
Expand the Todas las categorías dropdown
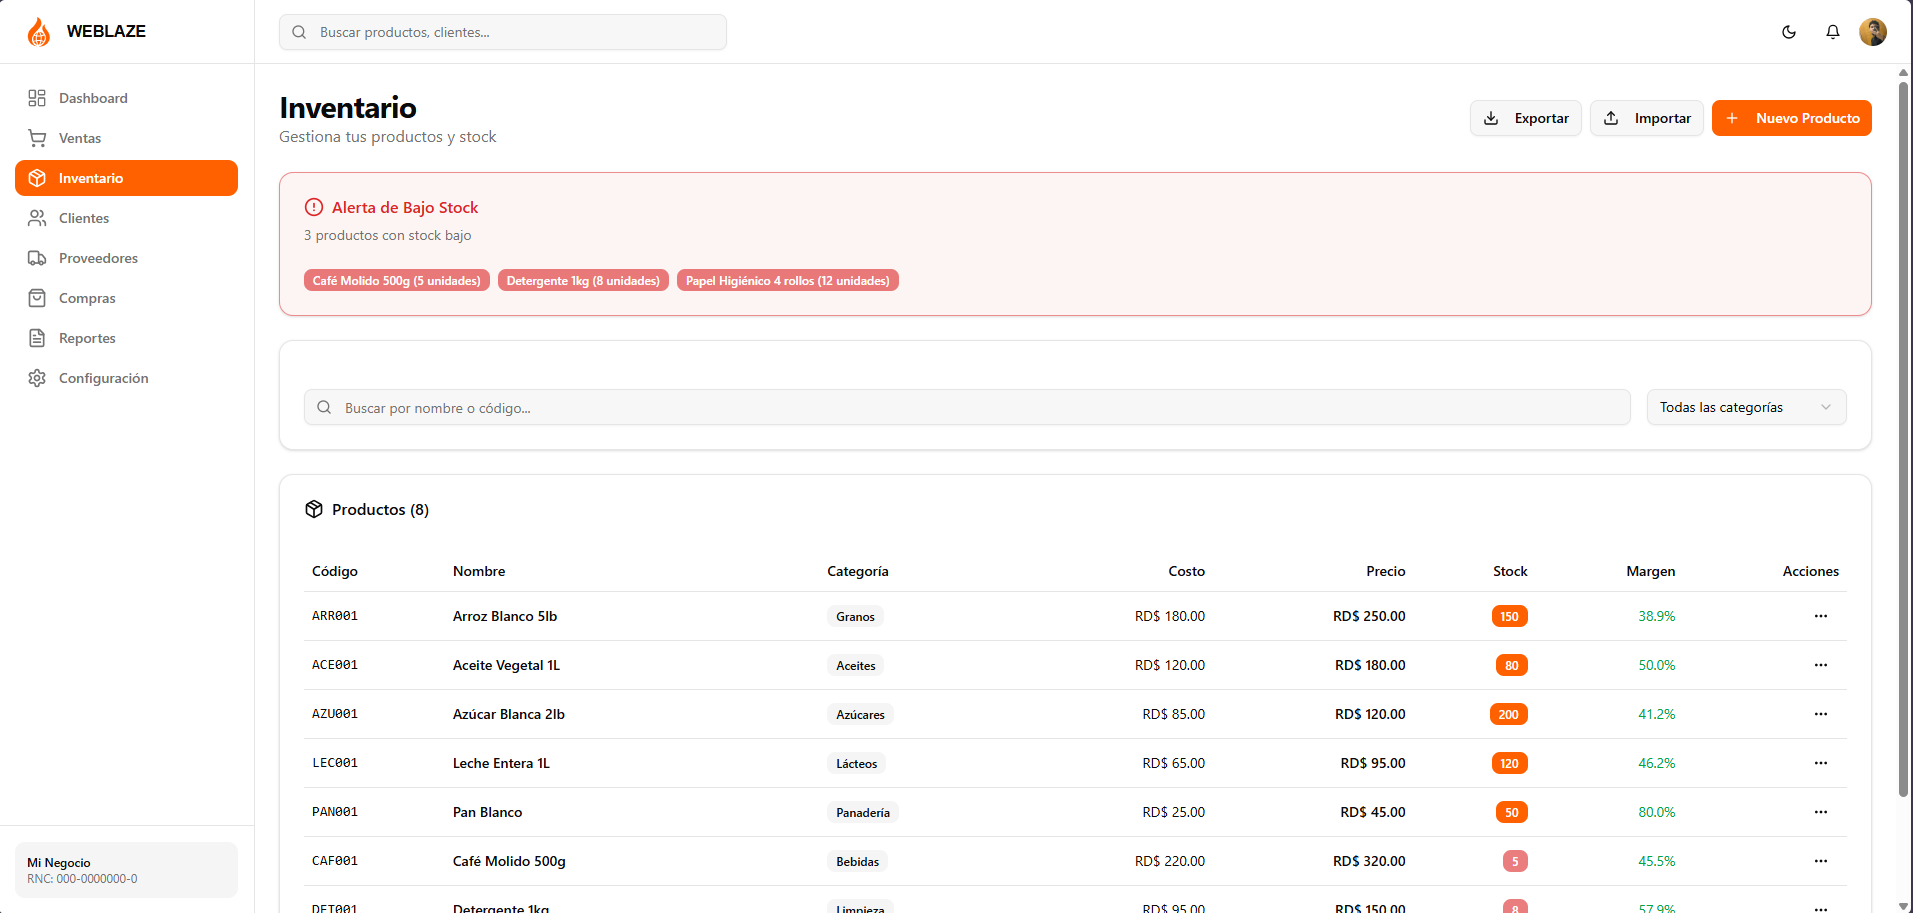[x=1746, y=407]
